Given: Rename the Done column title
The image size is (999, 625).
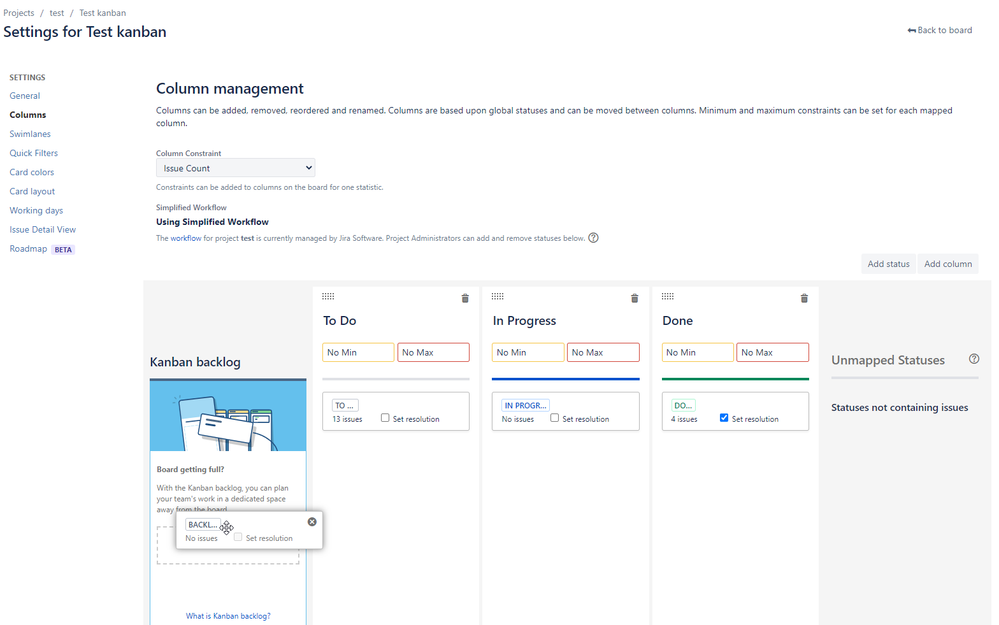Looking at the screenshot, I should pos(677,320).
